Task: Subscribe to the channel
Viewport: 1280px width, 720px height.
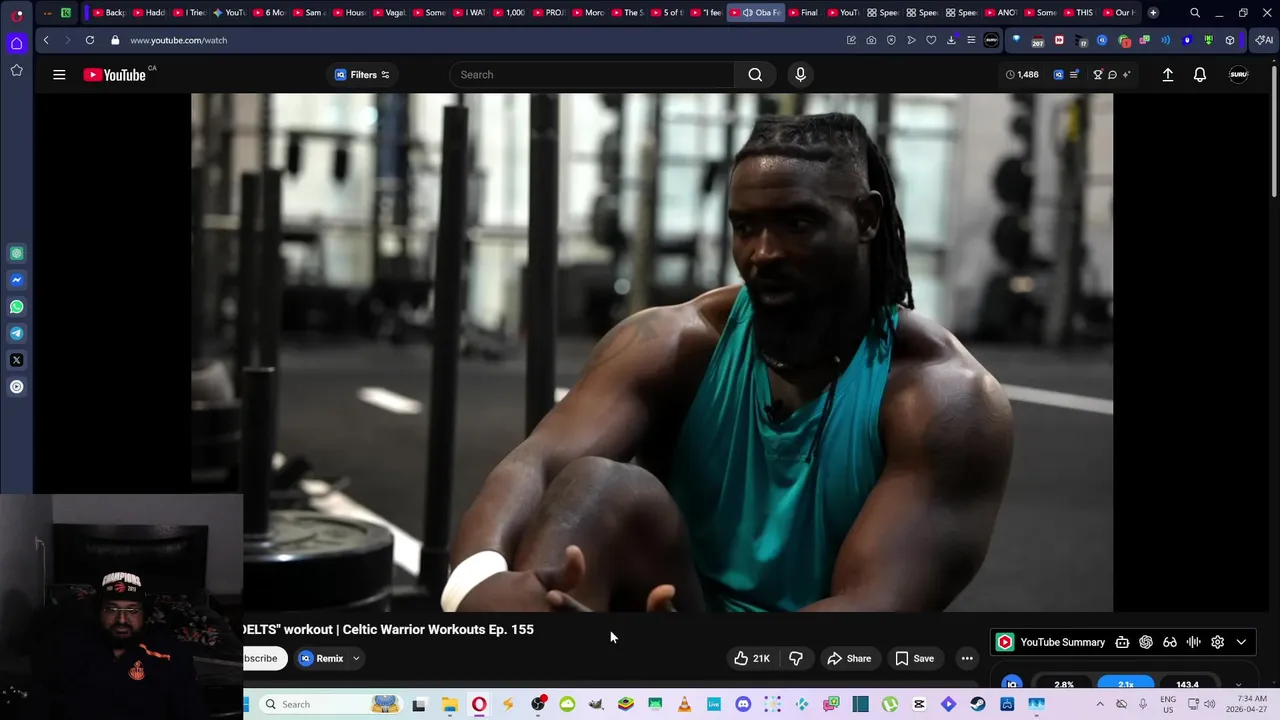Action: point(264,658)
